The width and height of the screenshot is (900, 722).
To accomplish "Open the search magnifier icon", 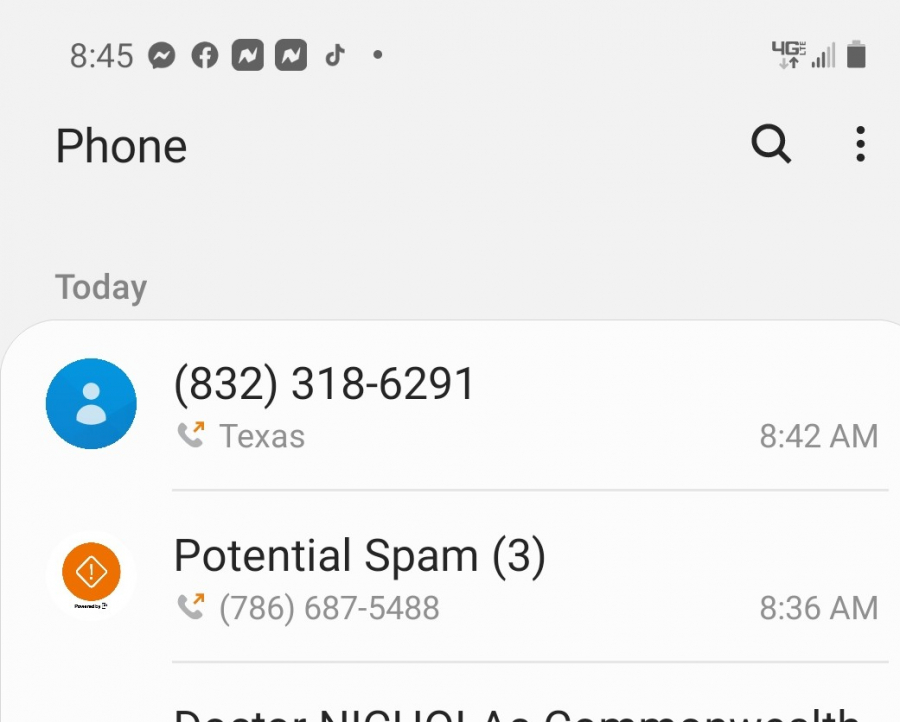I will pos(771,144).
